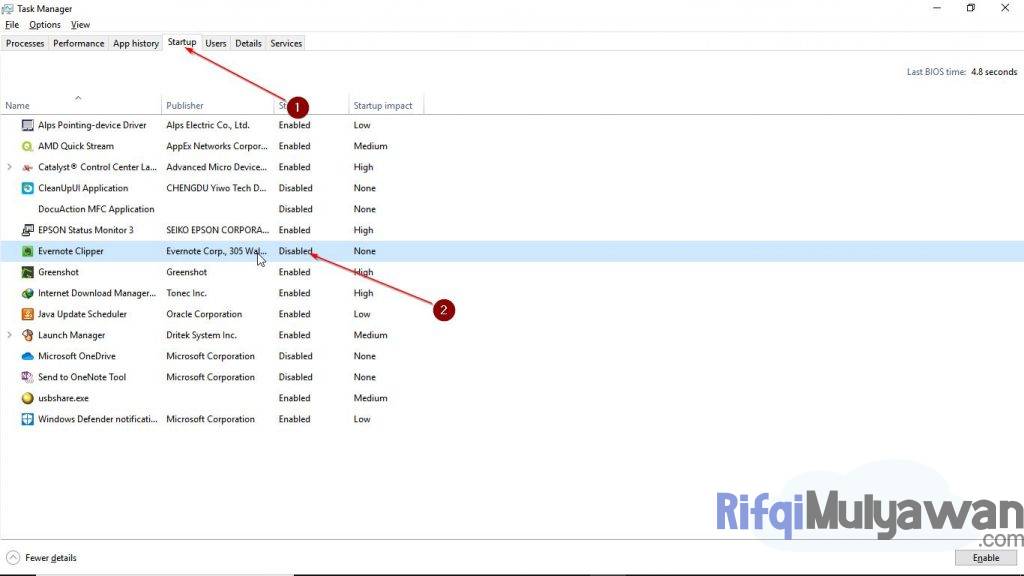Switch to the Services tab
The image size is (1024, 576).
pyautogui.click(x=285, y=43)
